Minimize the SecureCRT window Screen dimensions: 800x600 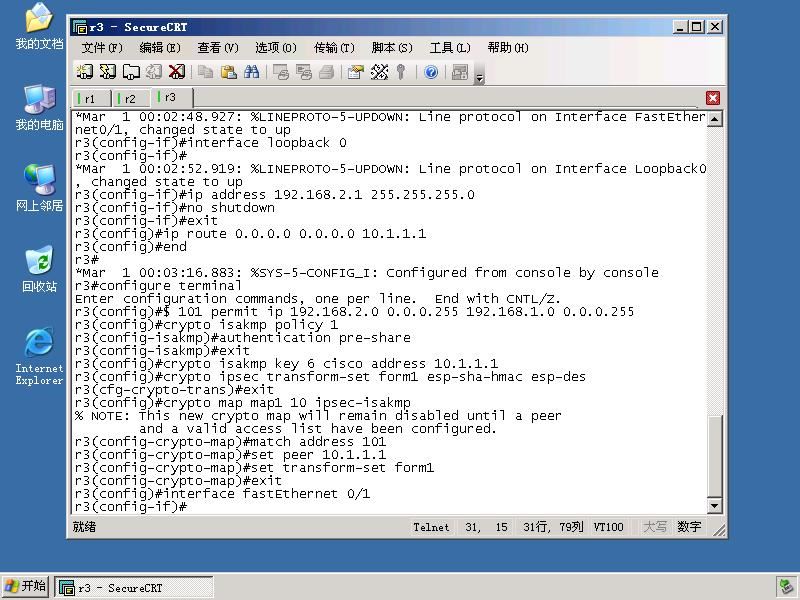pos(679,27)
